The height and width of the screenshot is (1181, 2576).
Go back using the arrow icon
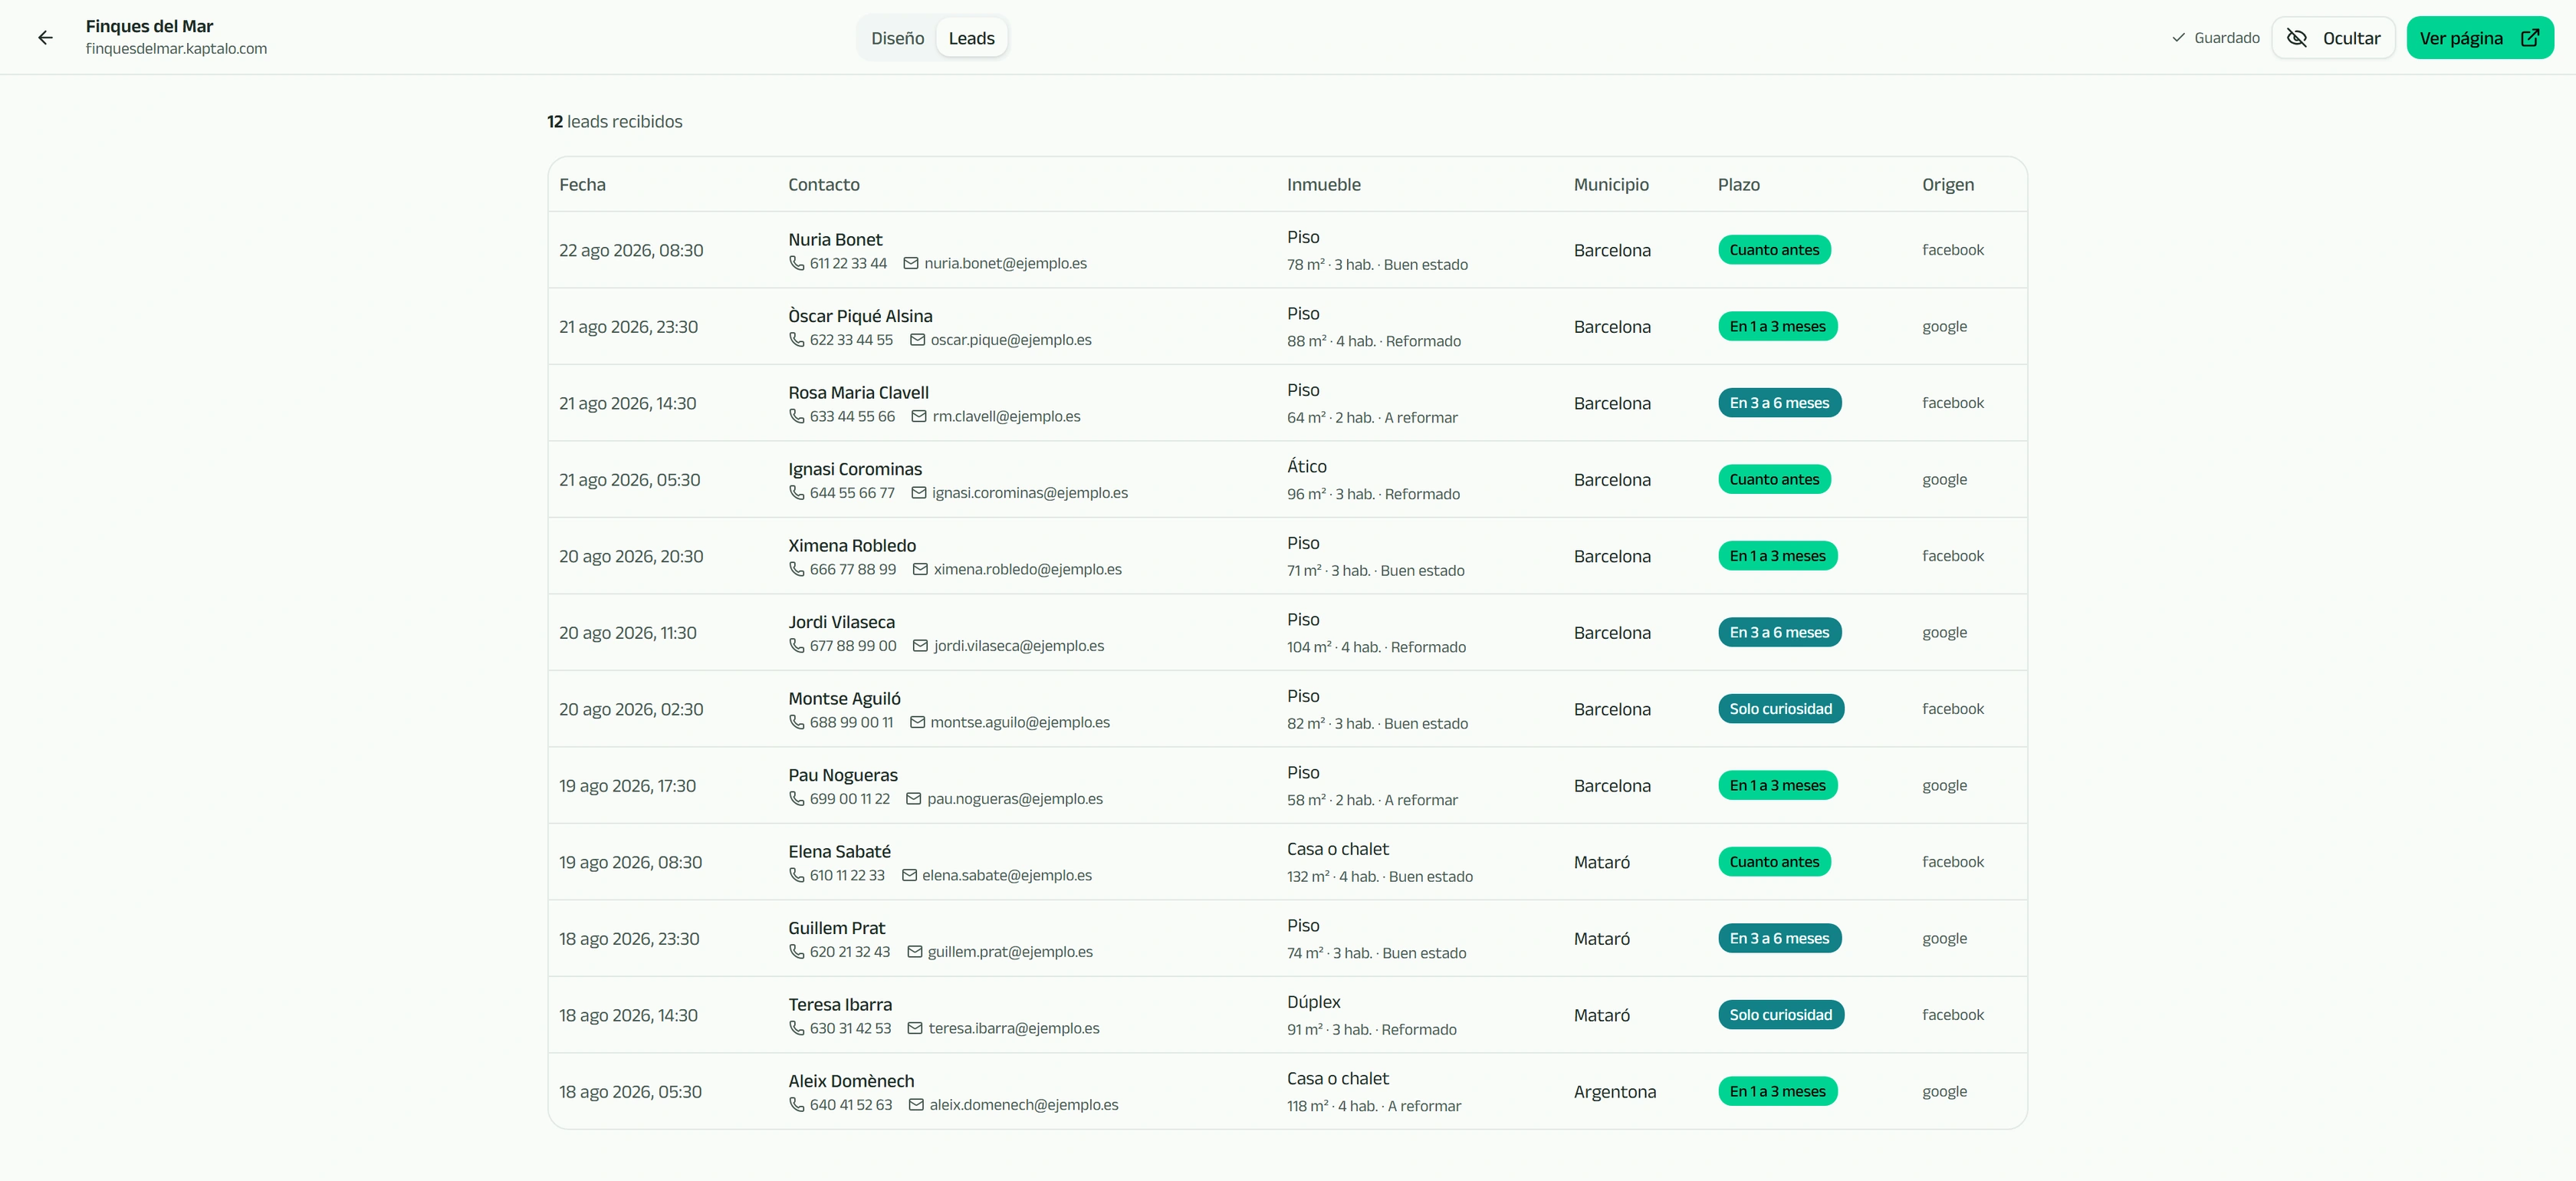45,38
